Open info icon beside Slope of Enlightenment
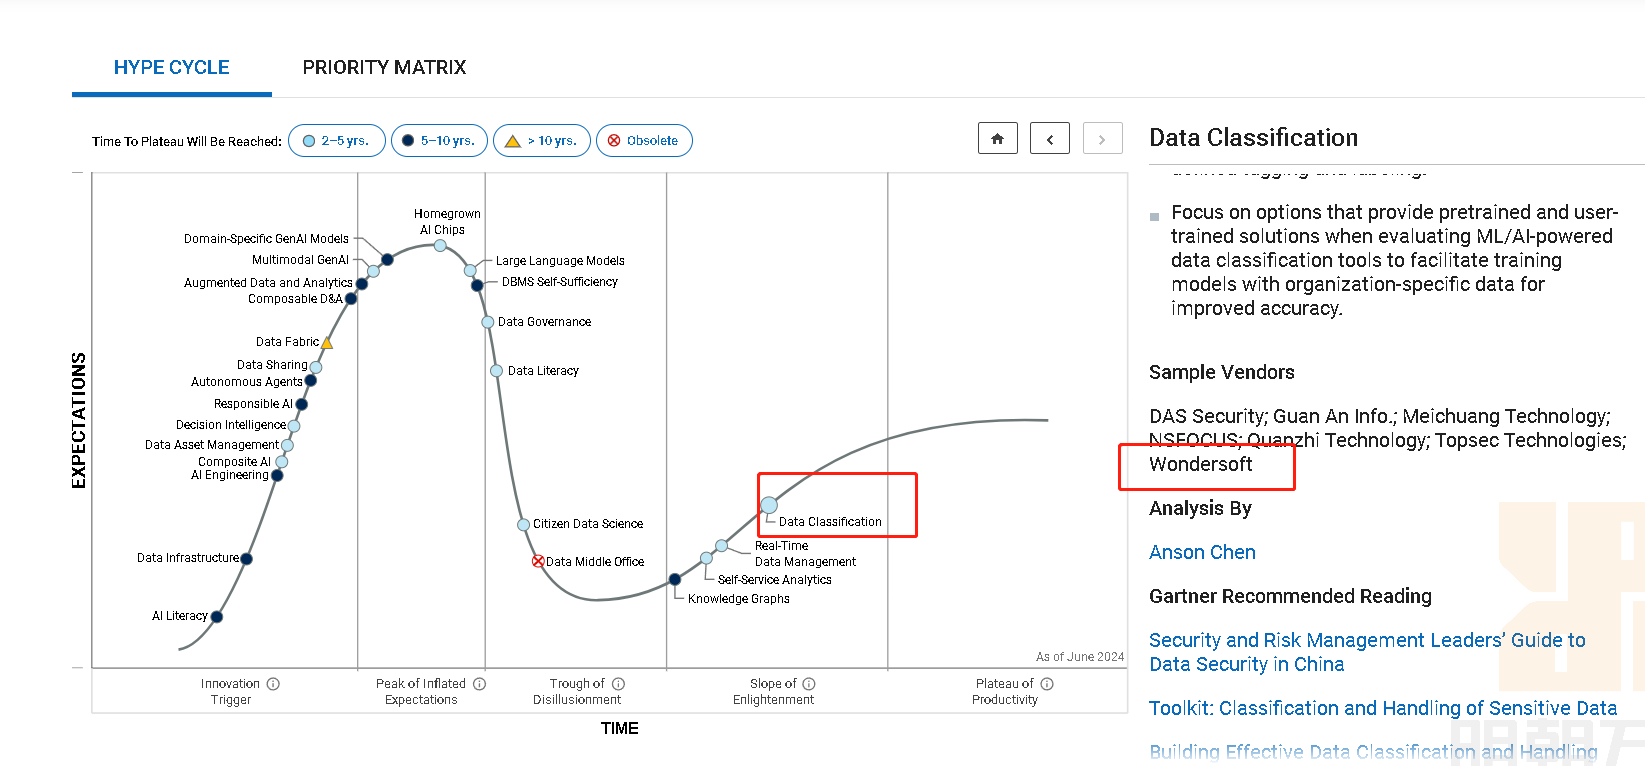The image size is (1645, 766). click(809, 684)
